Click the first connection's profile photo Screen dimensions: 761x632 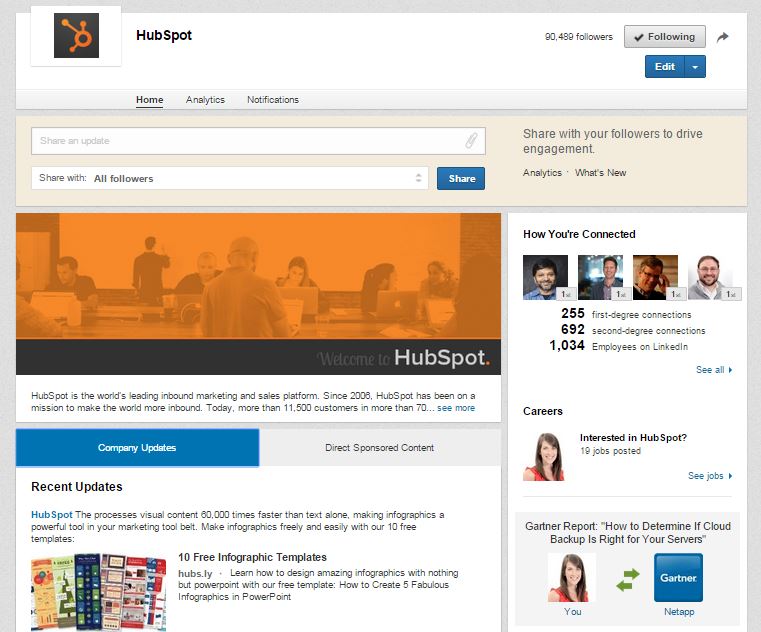(546, 277)
